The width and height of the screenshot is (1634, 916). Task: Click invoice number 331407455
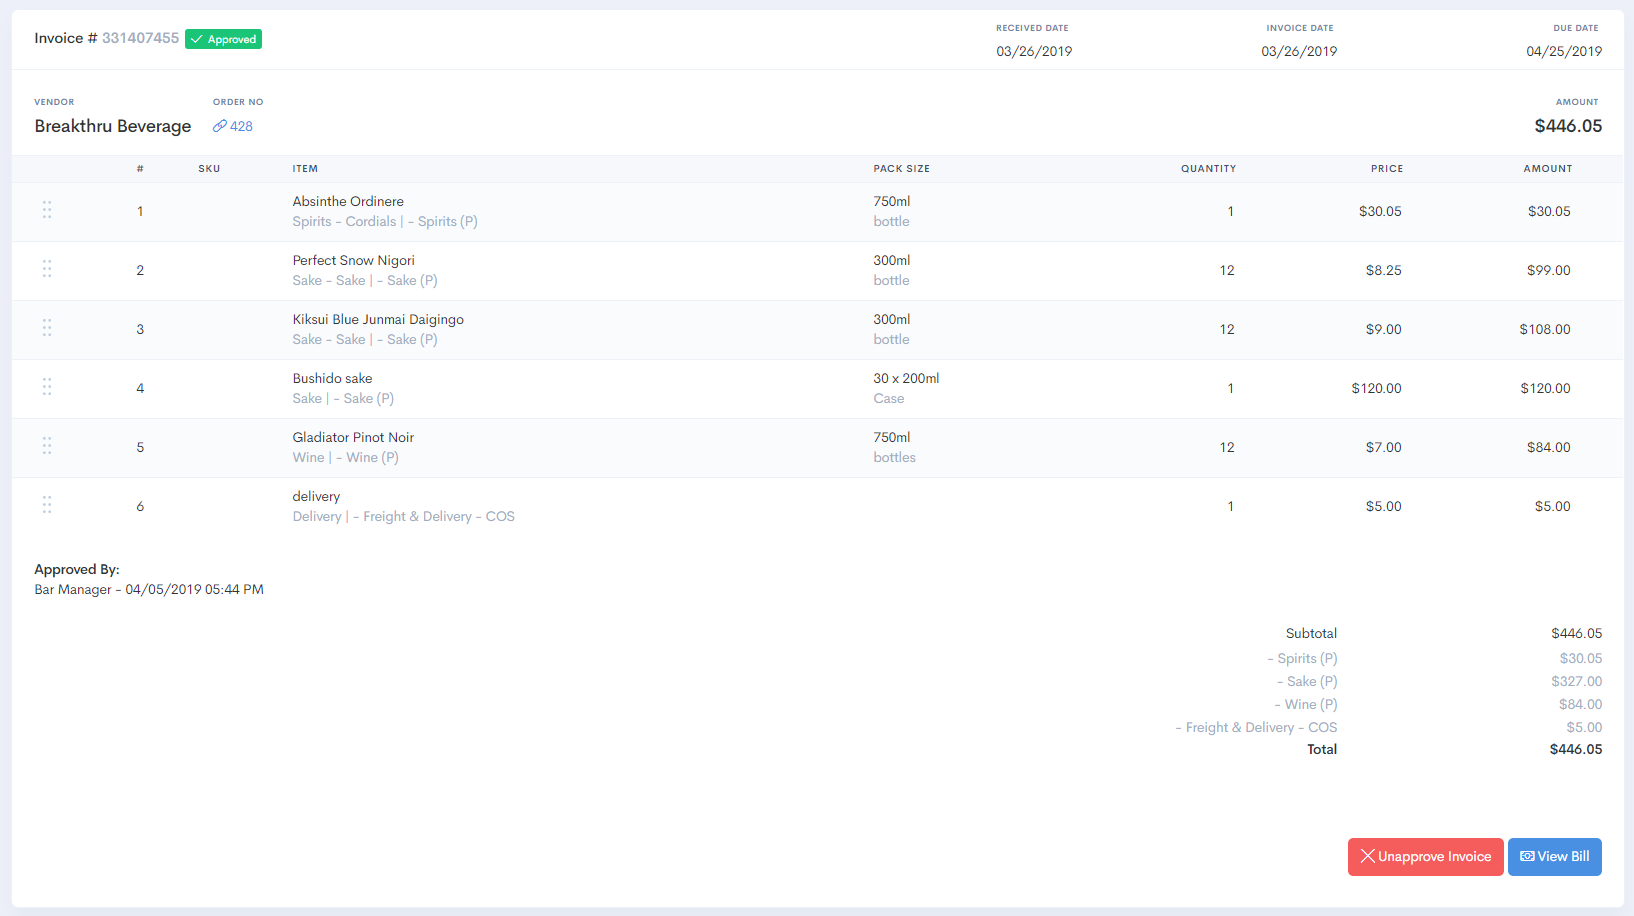[x=140, y=38]
